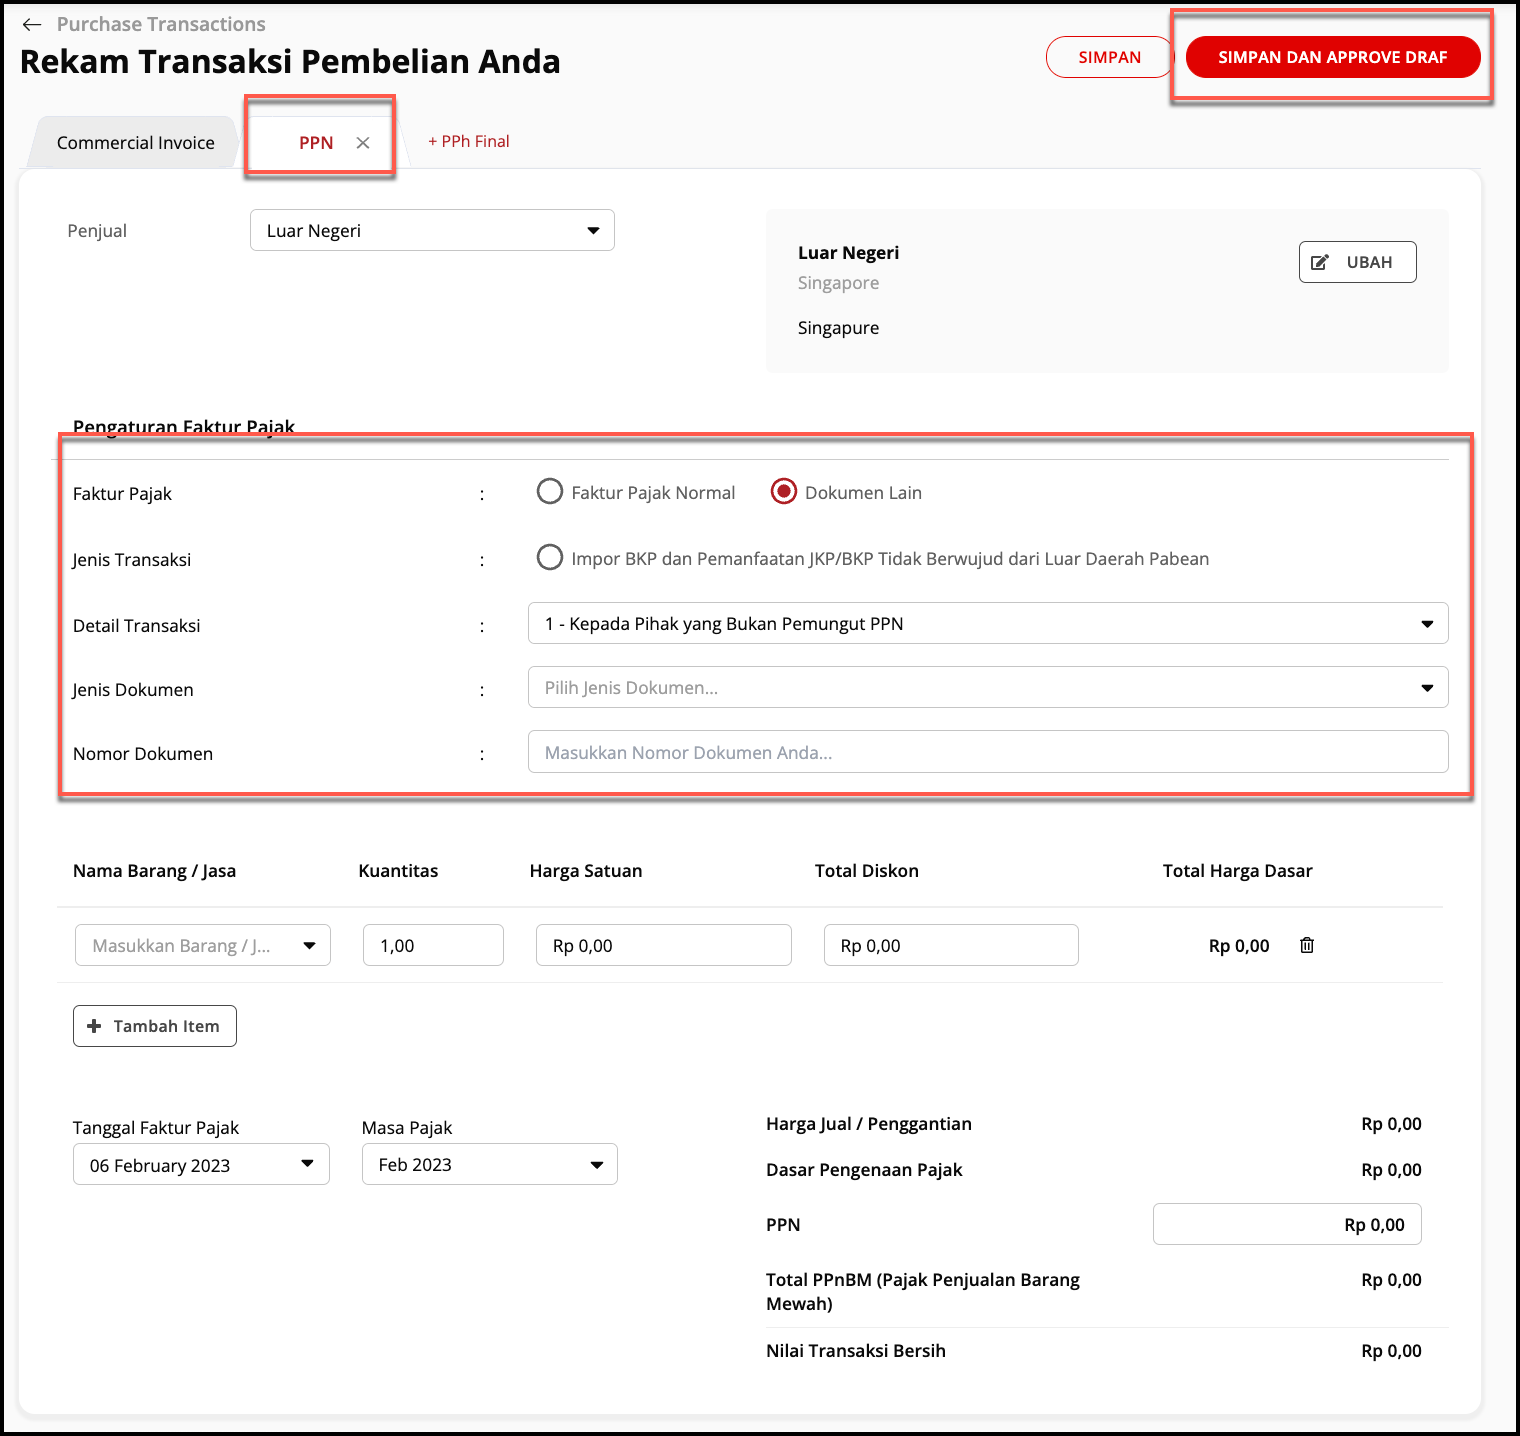Click the Dasar Pengenaan Pajak label
1520x1436 pixels.
point(864,1170)
